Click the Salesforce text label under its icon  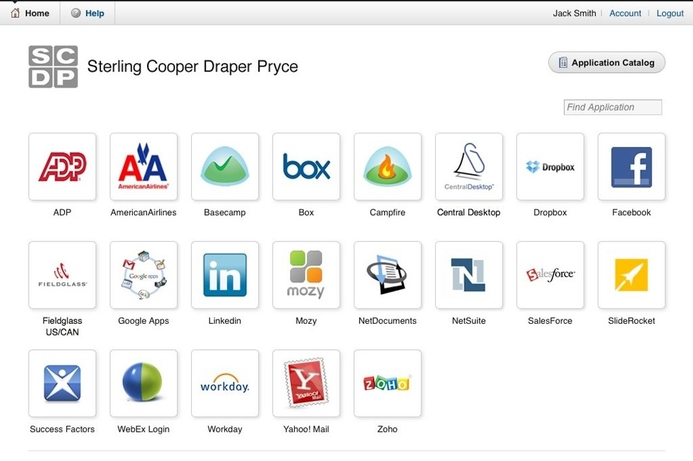(x=550, y=321)
